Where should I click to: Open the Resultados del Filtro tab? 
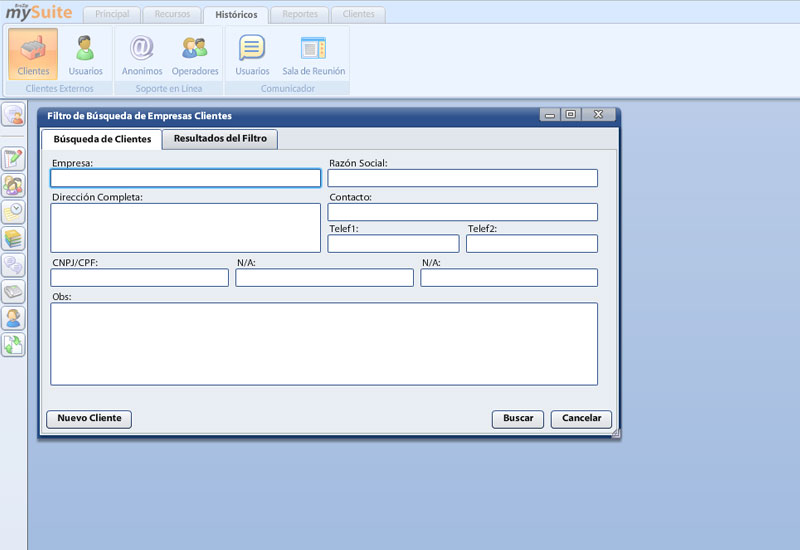tap(220, 139)
